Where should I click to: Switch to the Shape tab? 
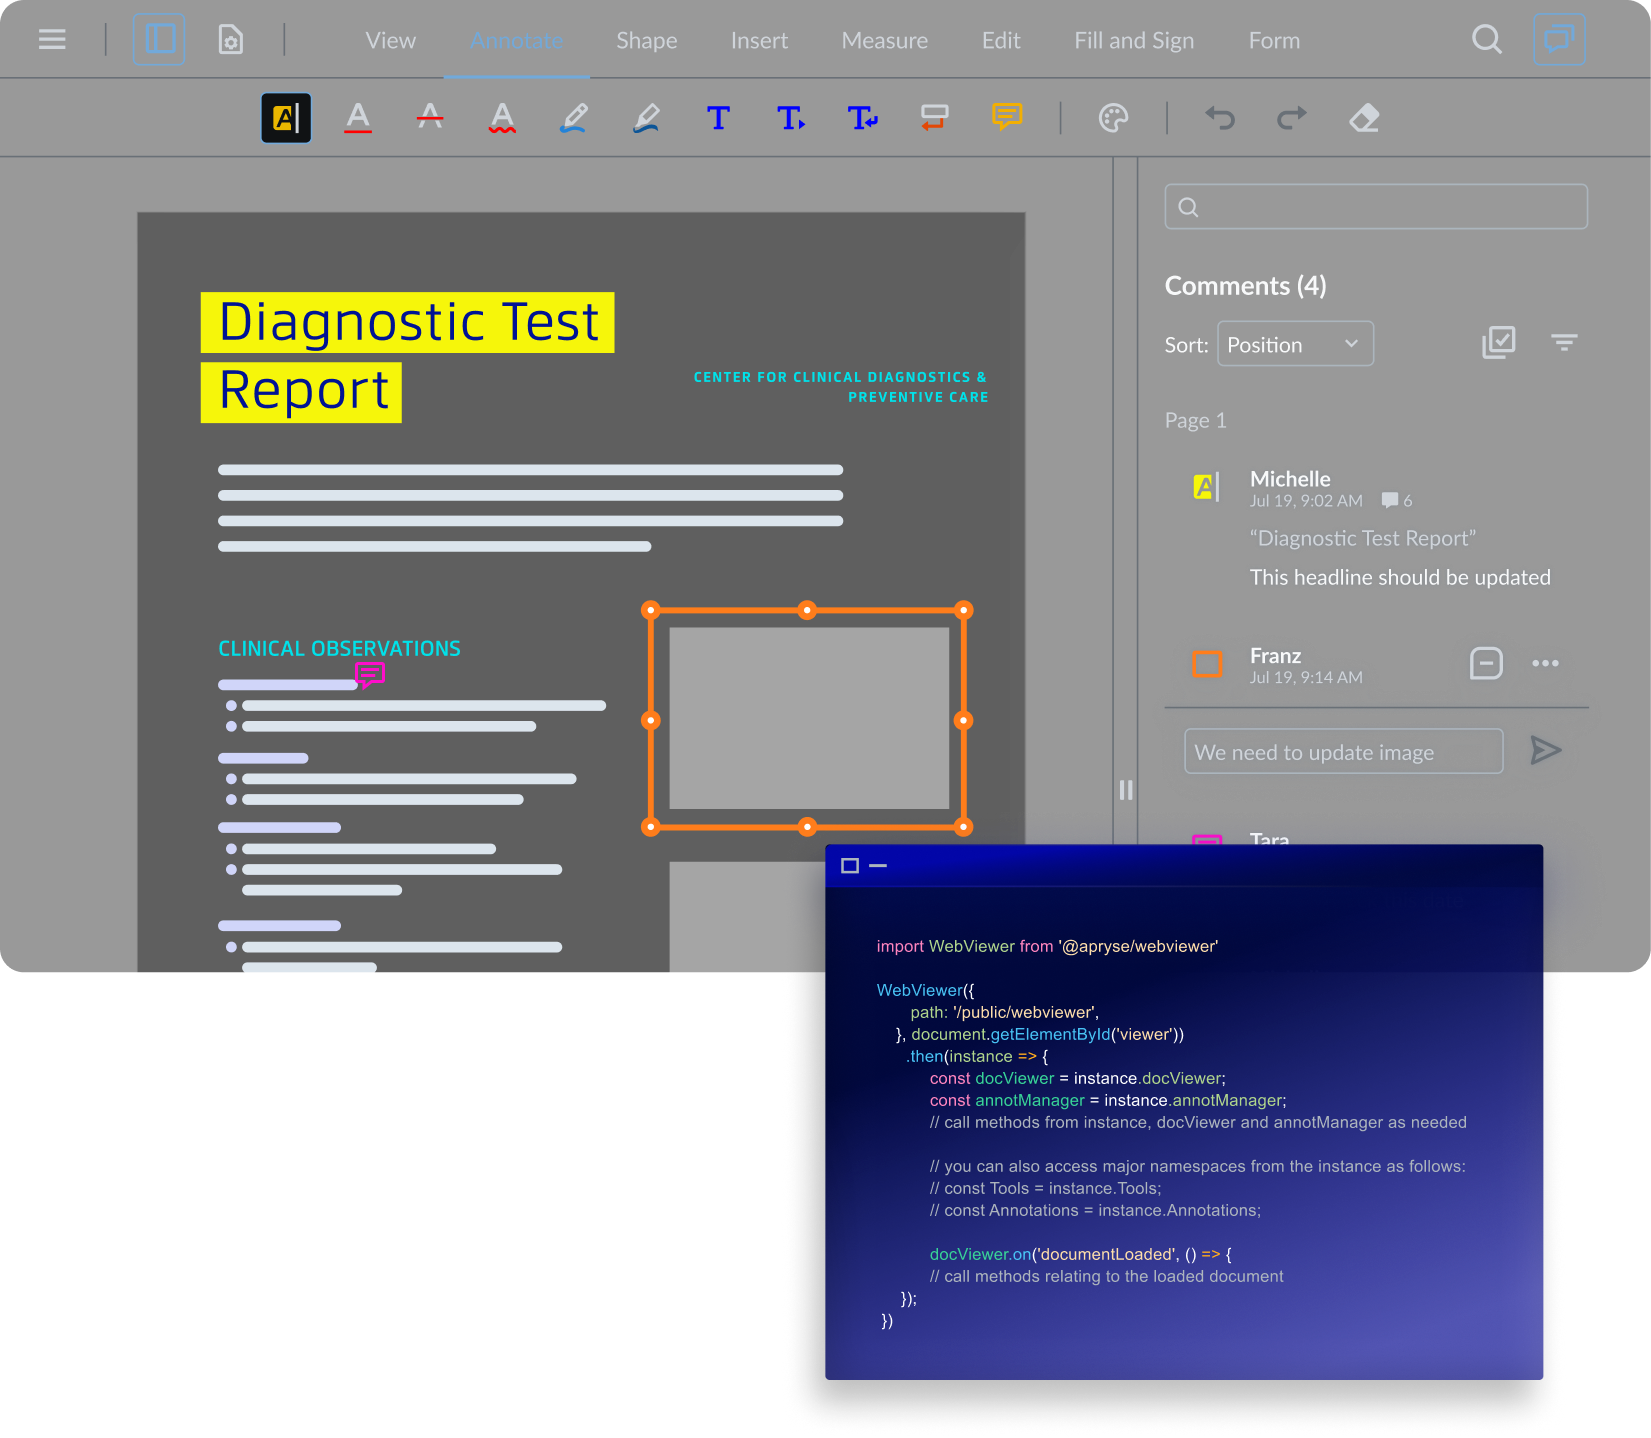646,41
